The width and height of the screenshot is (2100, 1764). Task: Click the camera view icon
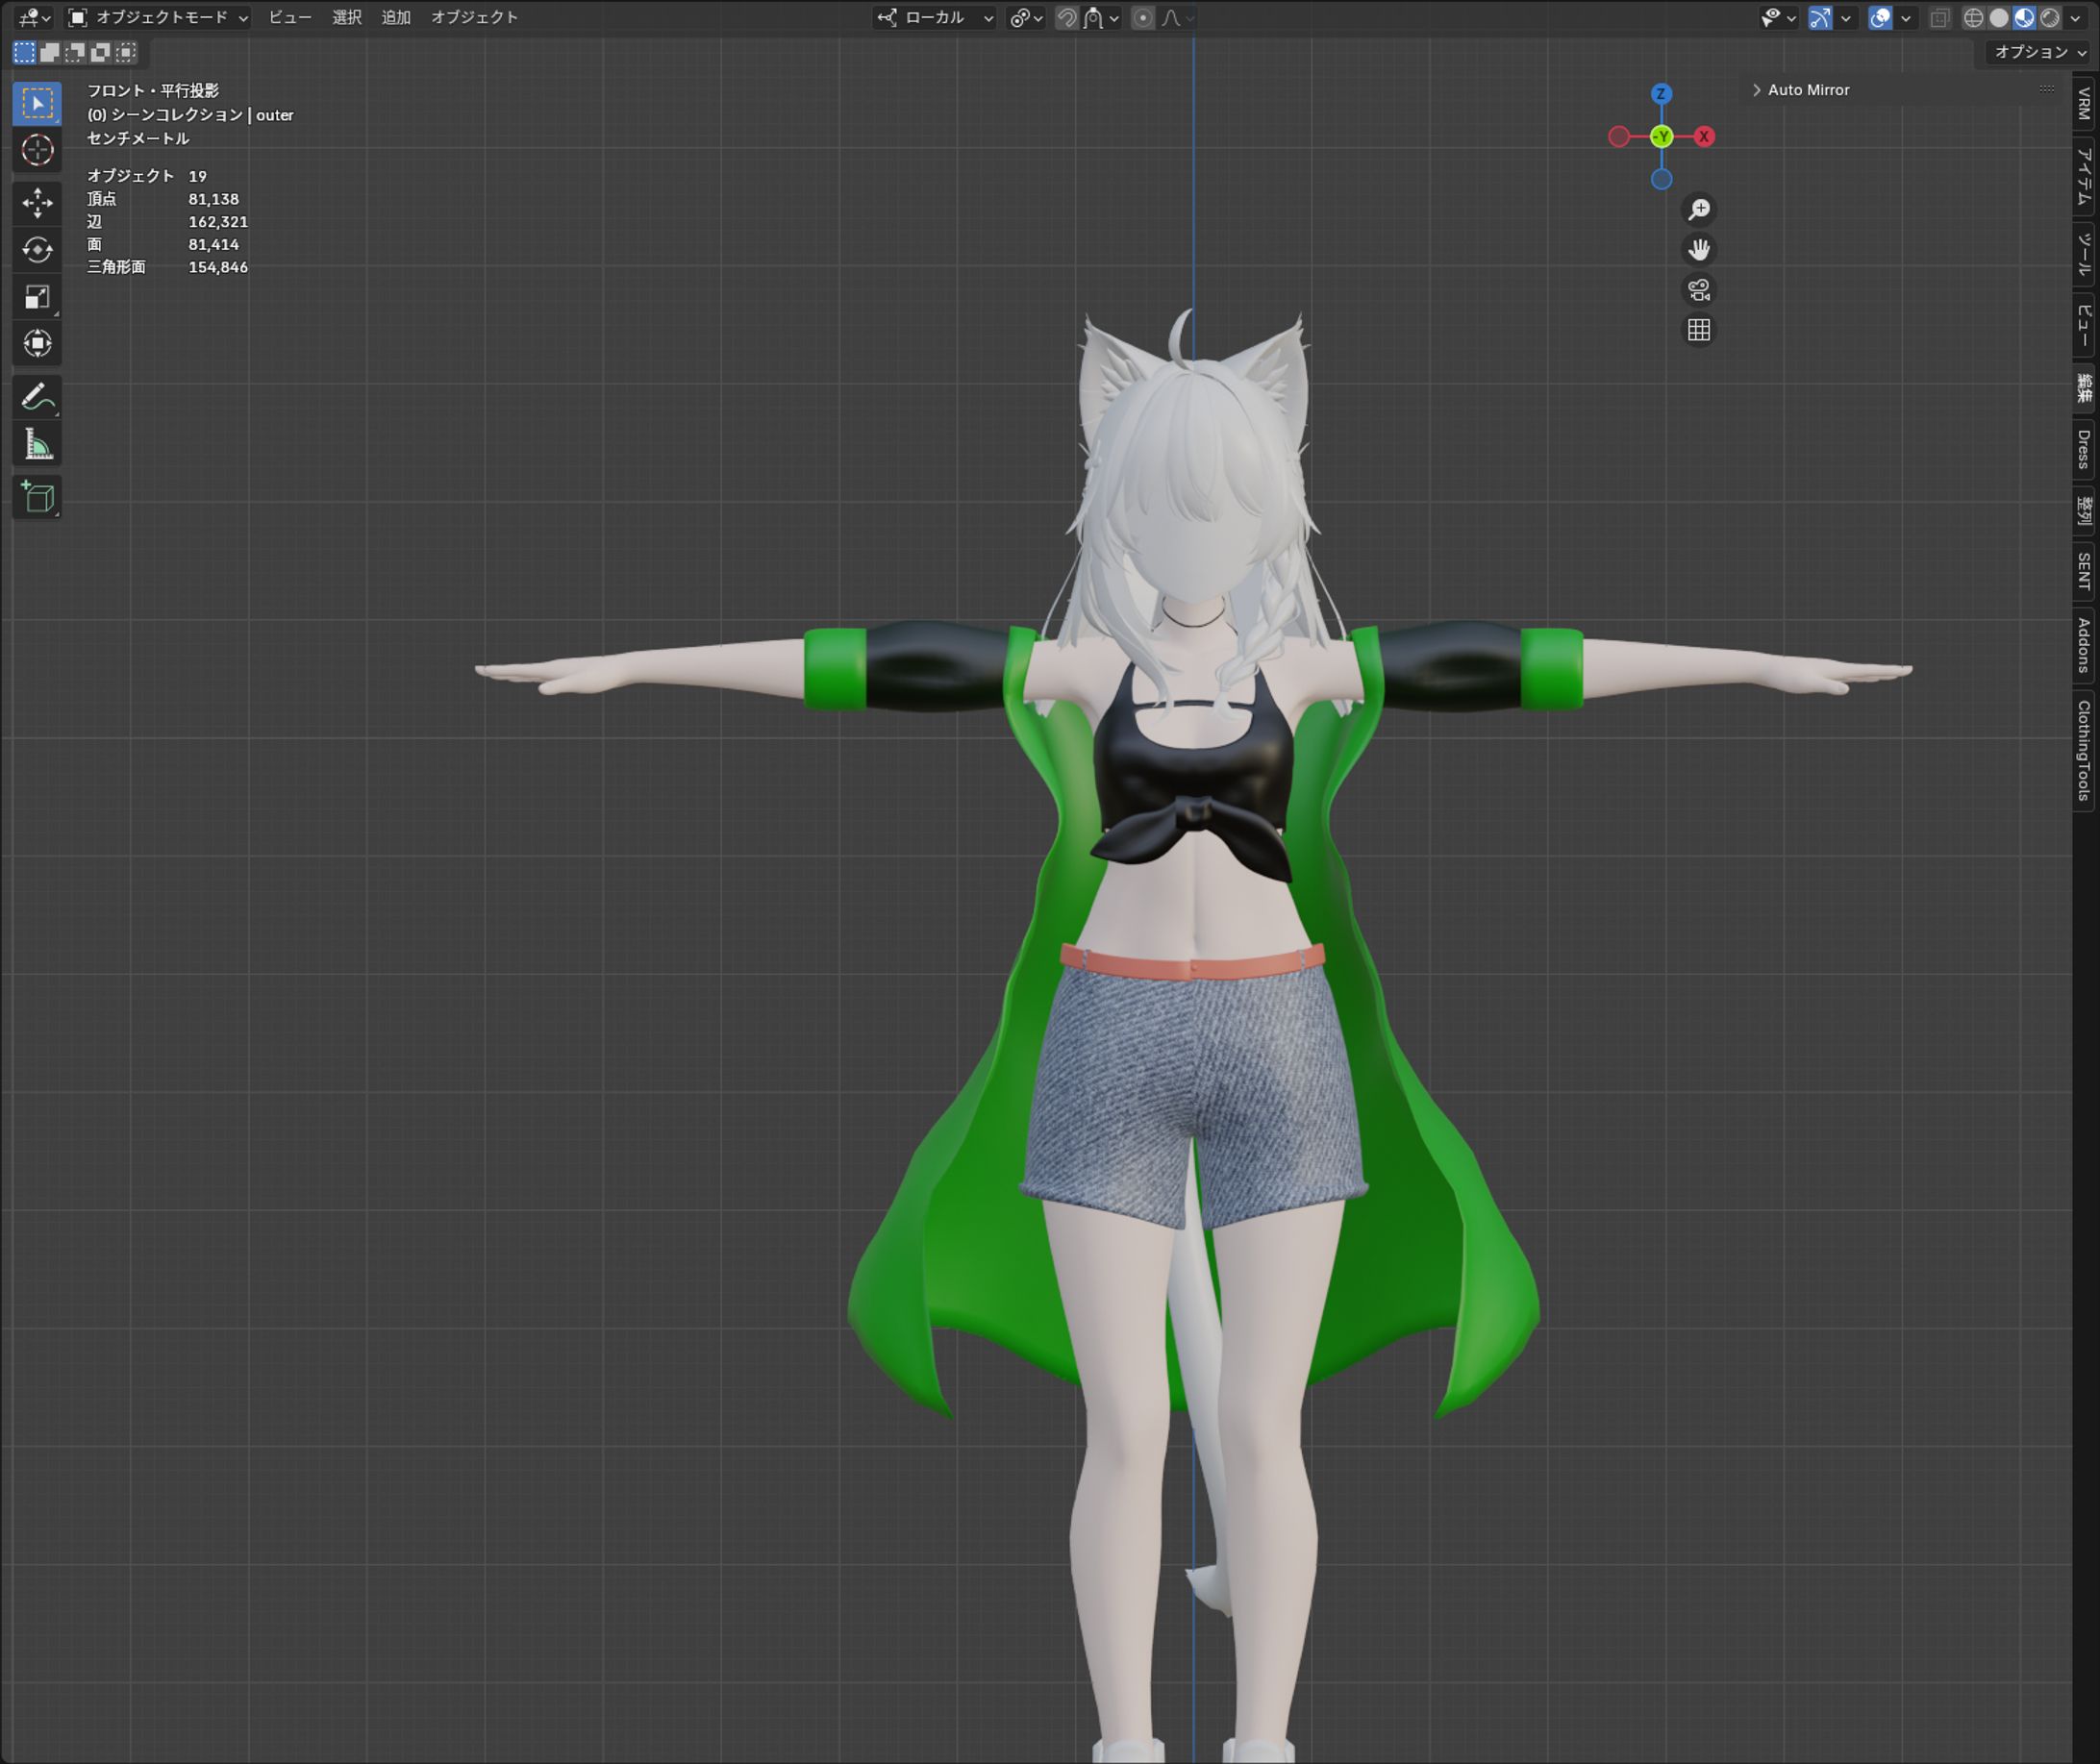pyautogui.click(x=1699, y=290)
